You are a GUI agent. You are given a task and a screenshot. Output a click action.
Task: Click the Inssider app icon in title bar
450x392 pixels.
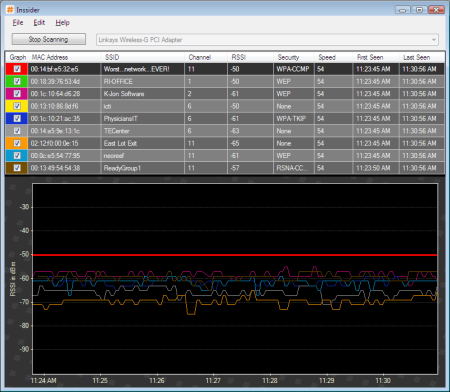(10, 10)
